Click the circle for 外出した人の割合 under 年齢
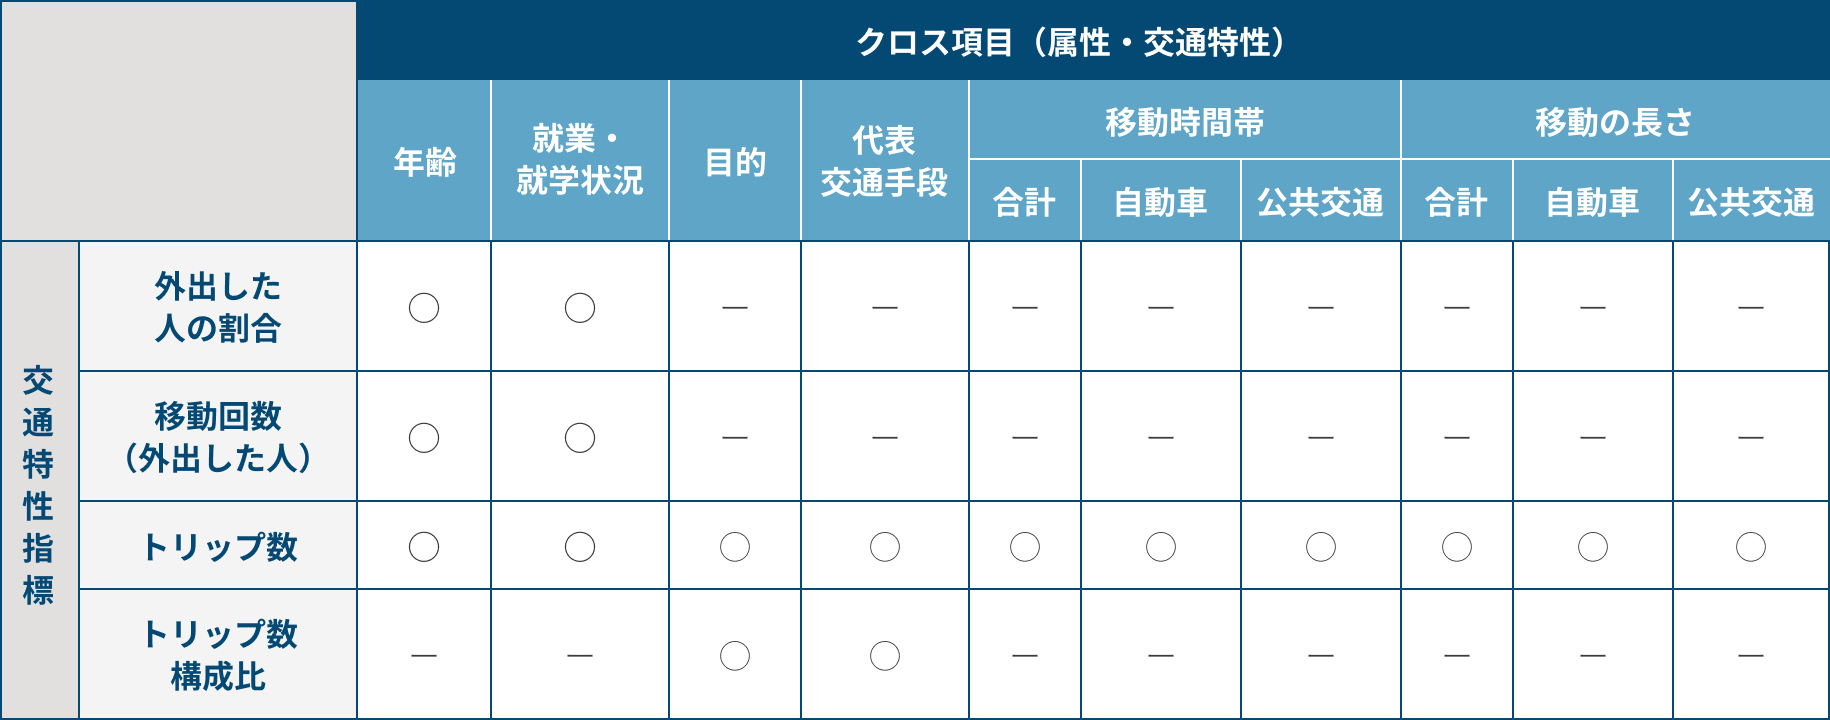This screenshot has height=720, width=1830. (x=424, y=307)
